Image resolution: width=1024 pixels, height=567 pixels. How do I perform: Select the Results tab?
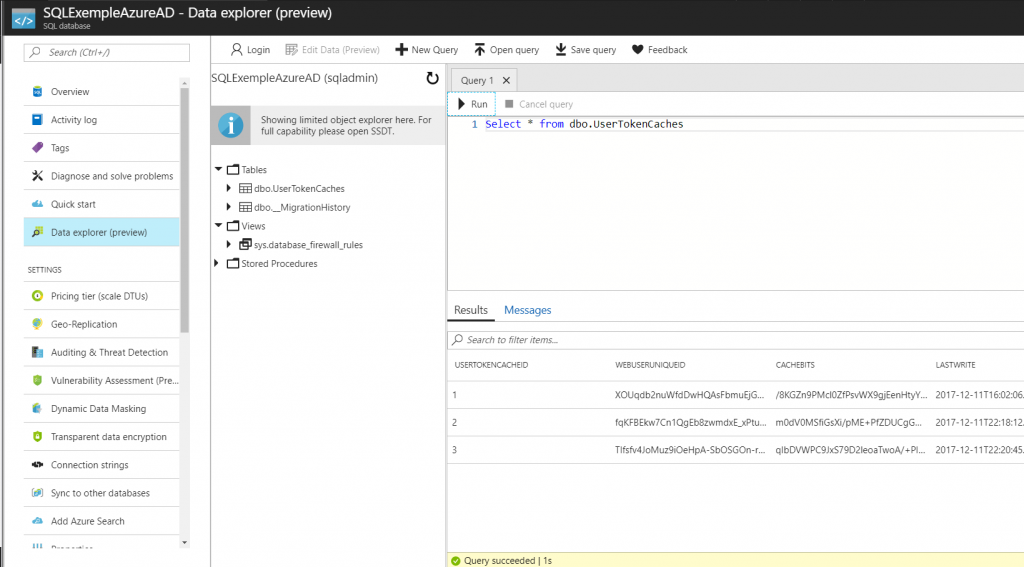coord(471,310)
